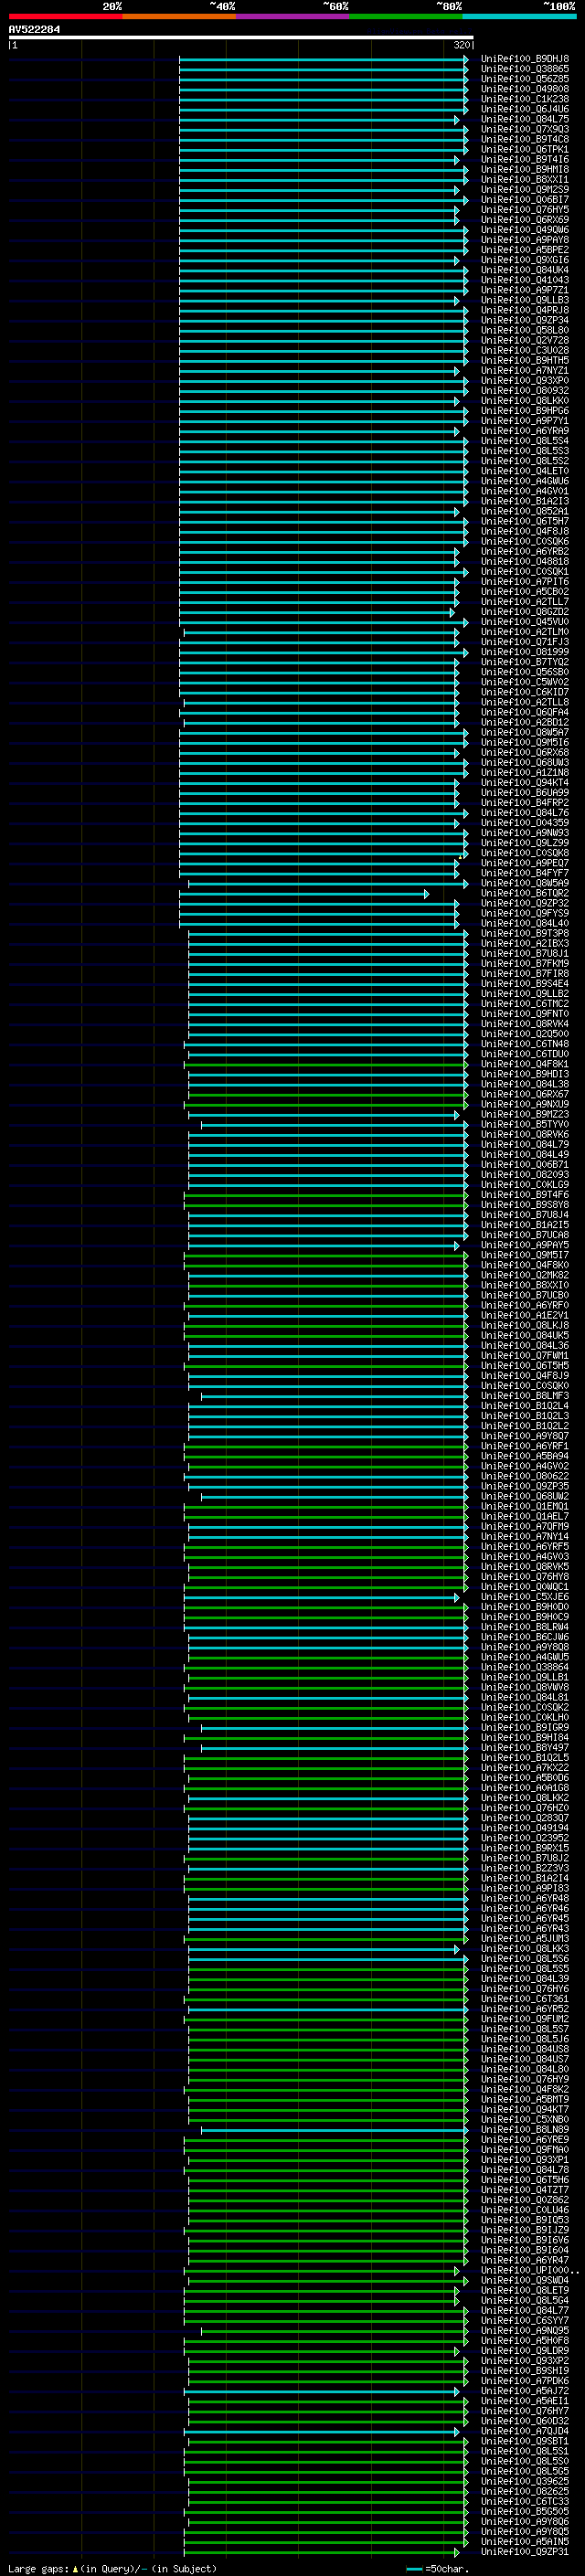
Task: Select hit UniRef100_Q9M2S9
Action: click(x=525, y=190)
